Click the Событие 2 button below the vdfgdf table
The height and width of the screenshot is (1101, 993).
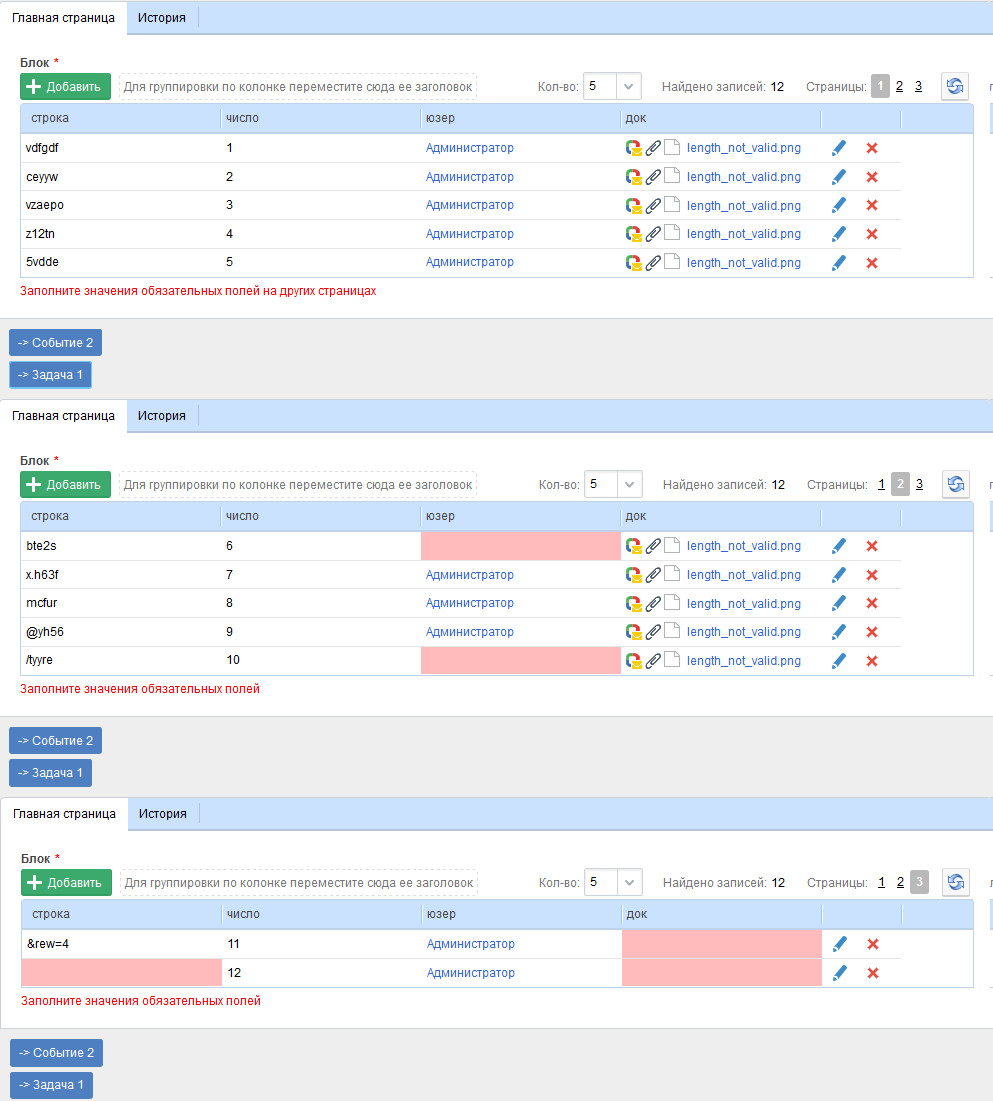click(x=55, y=343)
